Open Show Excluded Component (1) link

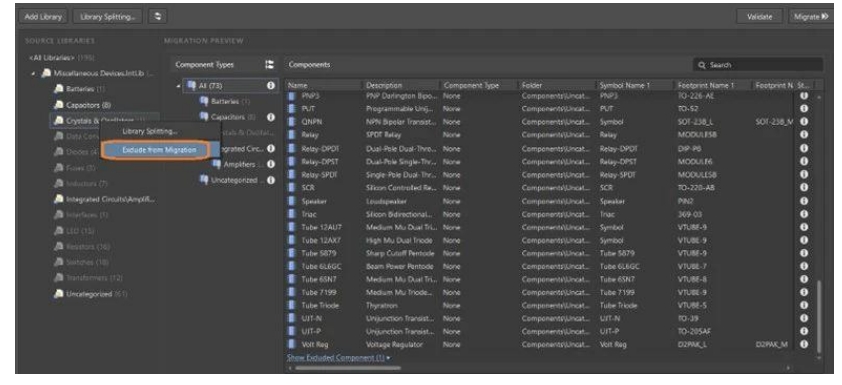[338, 358]
